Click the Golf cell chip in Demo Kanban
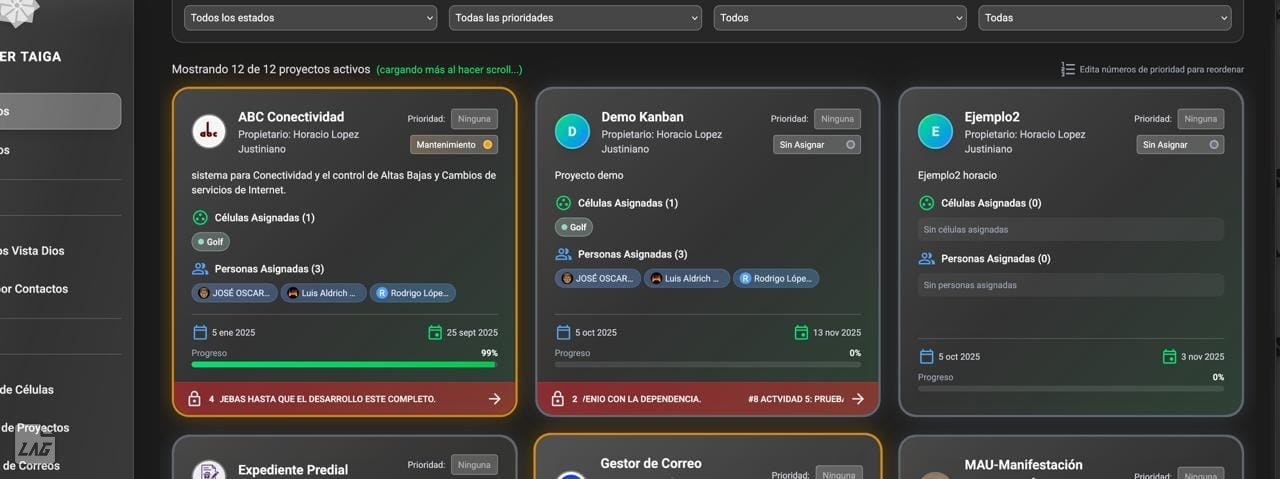1280x479 pixels. coord(574,227)
